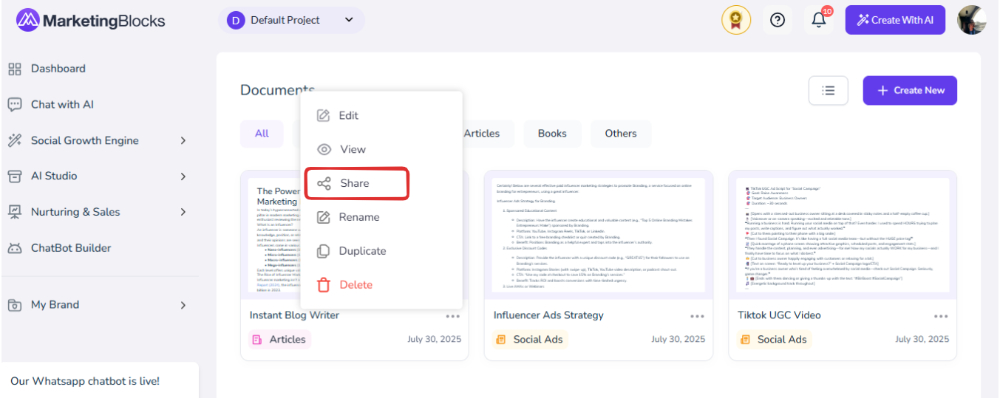Click the Nurturing & Sales sidebar item
The width and height of the screenshot is (1000, 398).
(x=75, y=212)
